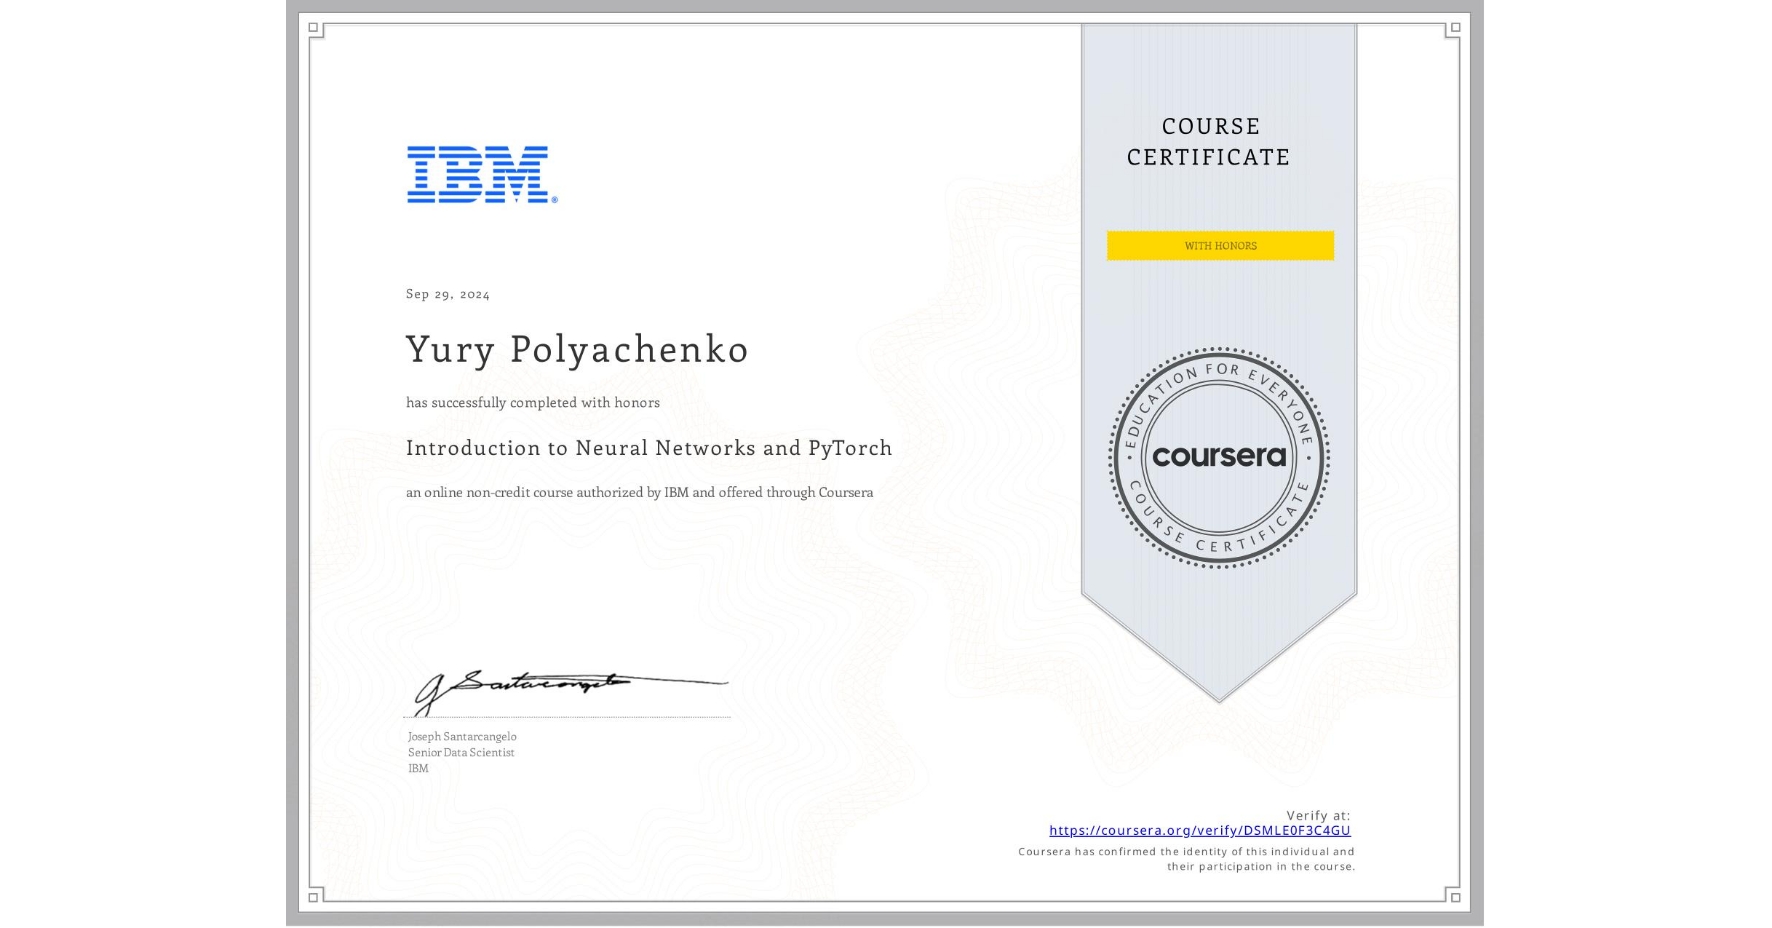Click the Sep 29, 2024 date text
1772x928 pixels.
point(448,294)
